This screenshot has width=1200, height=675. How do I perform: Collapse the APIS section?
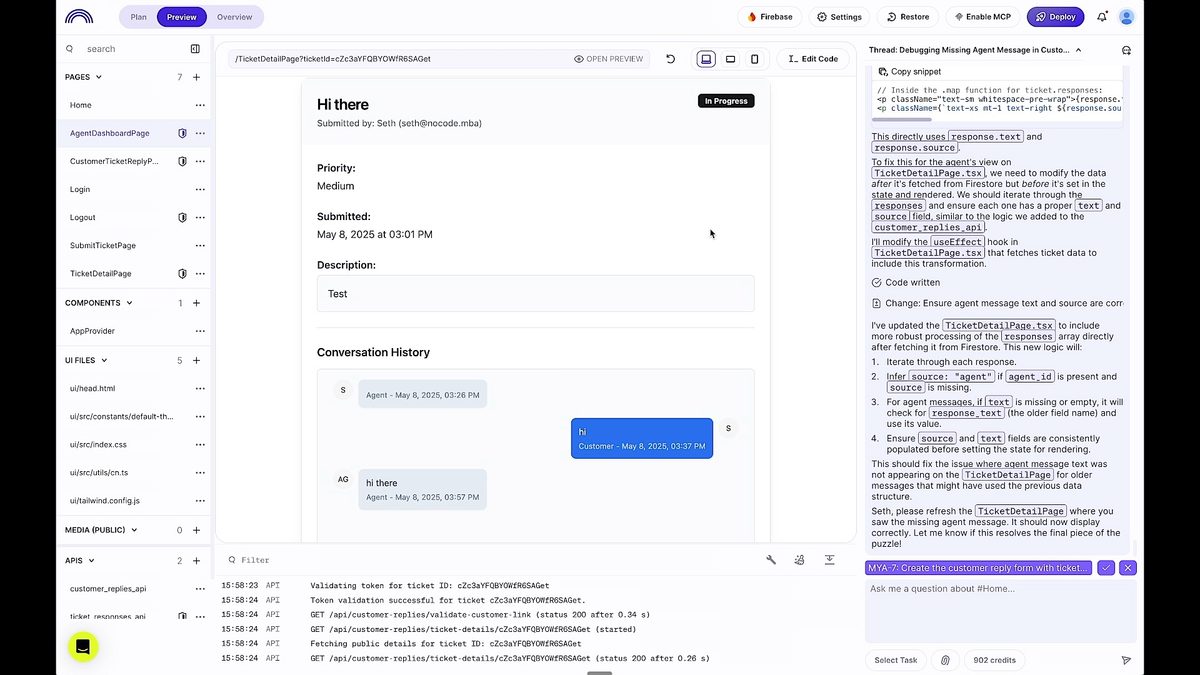point(91,561)
